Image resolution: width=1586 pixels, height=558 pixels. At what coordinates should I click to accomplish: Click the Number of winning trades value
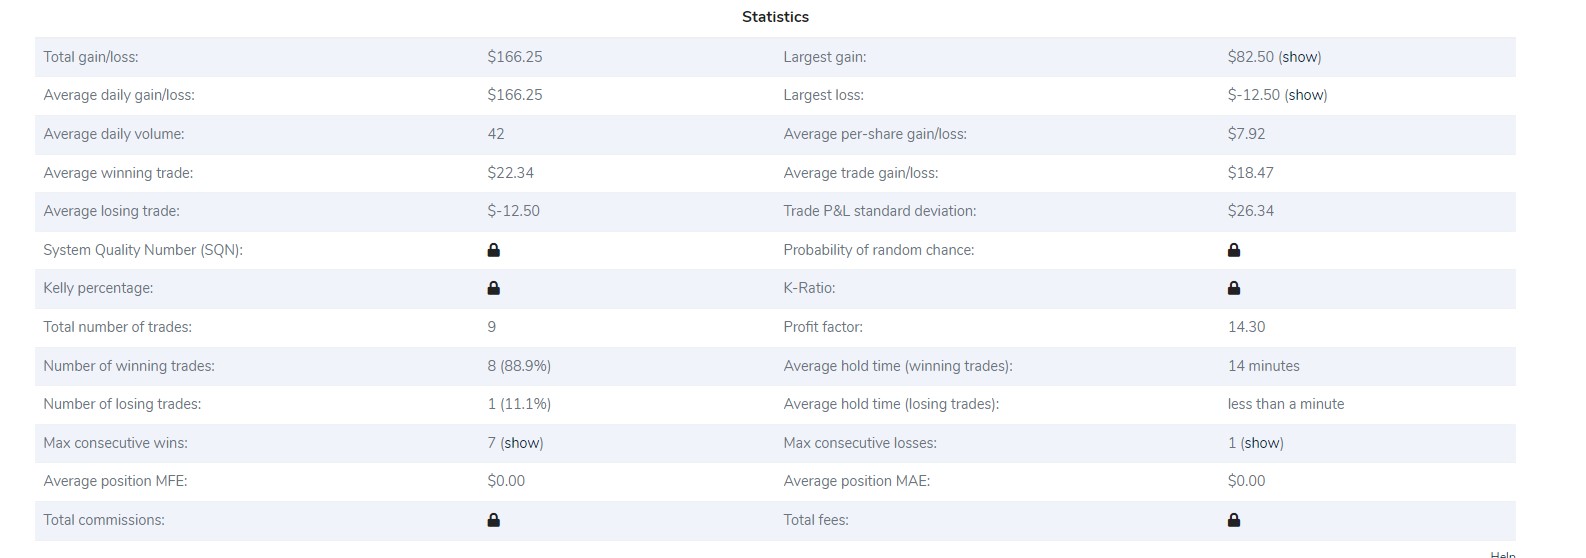tap(519, 366)
